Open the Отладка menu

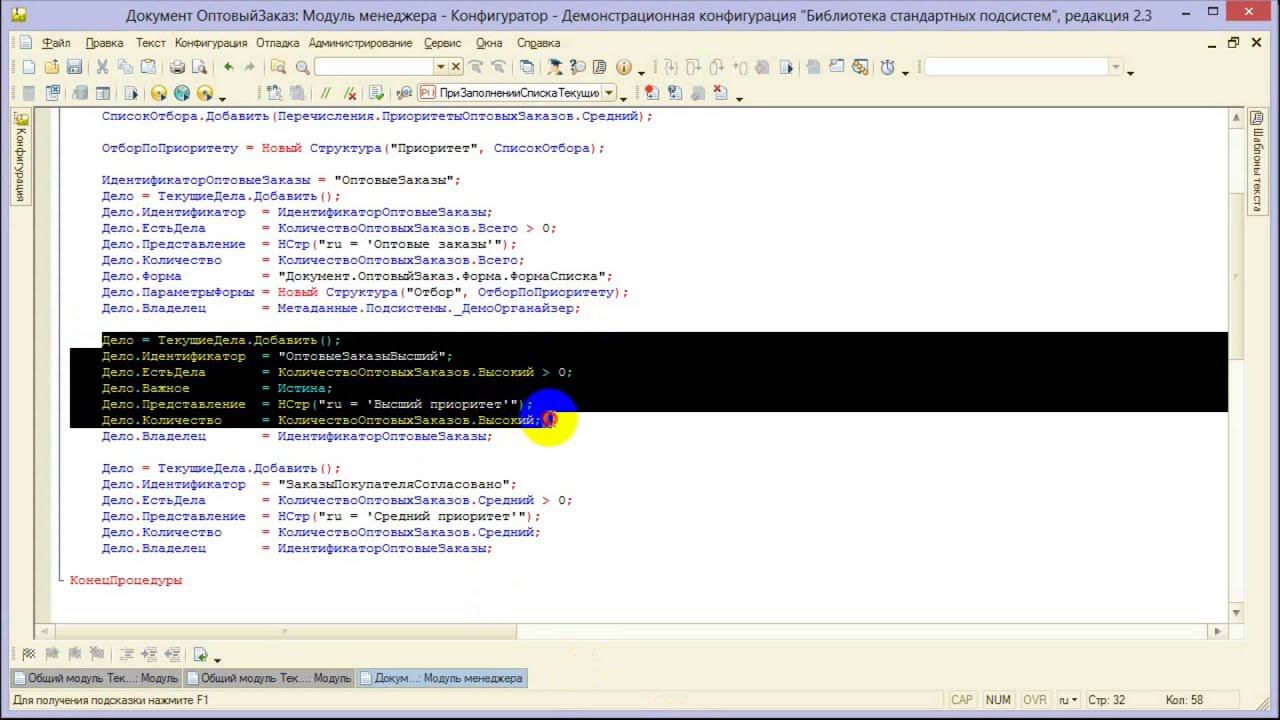point(277,43)
